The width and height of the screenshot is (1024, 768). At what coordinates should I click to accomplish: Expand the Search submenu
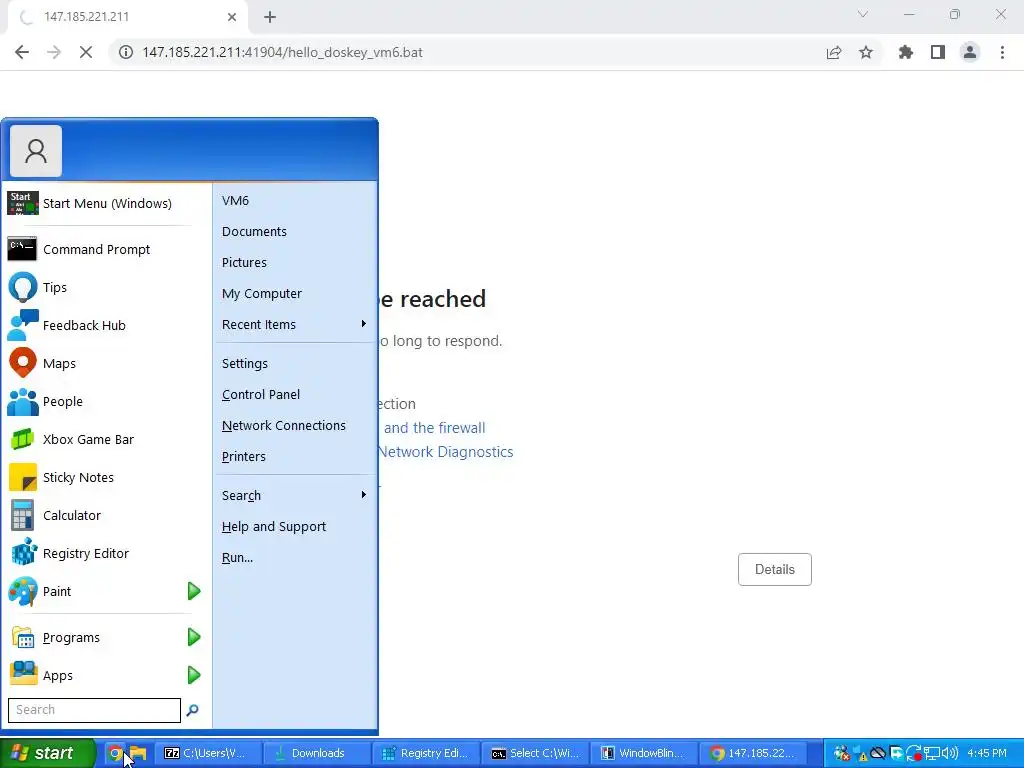click(x=295, y=496)
